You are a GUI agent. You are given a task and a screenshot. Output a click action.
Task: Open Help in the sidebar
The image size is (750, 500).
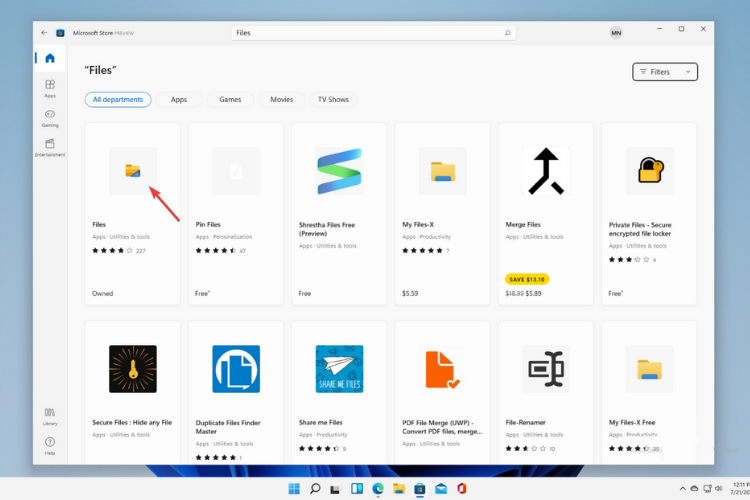pos(50,445)
